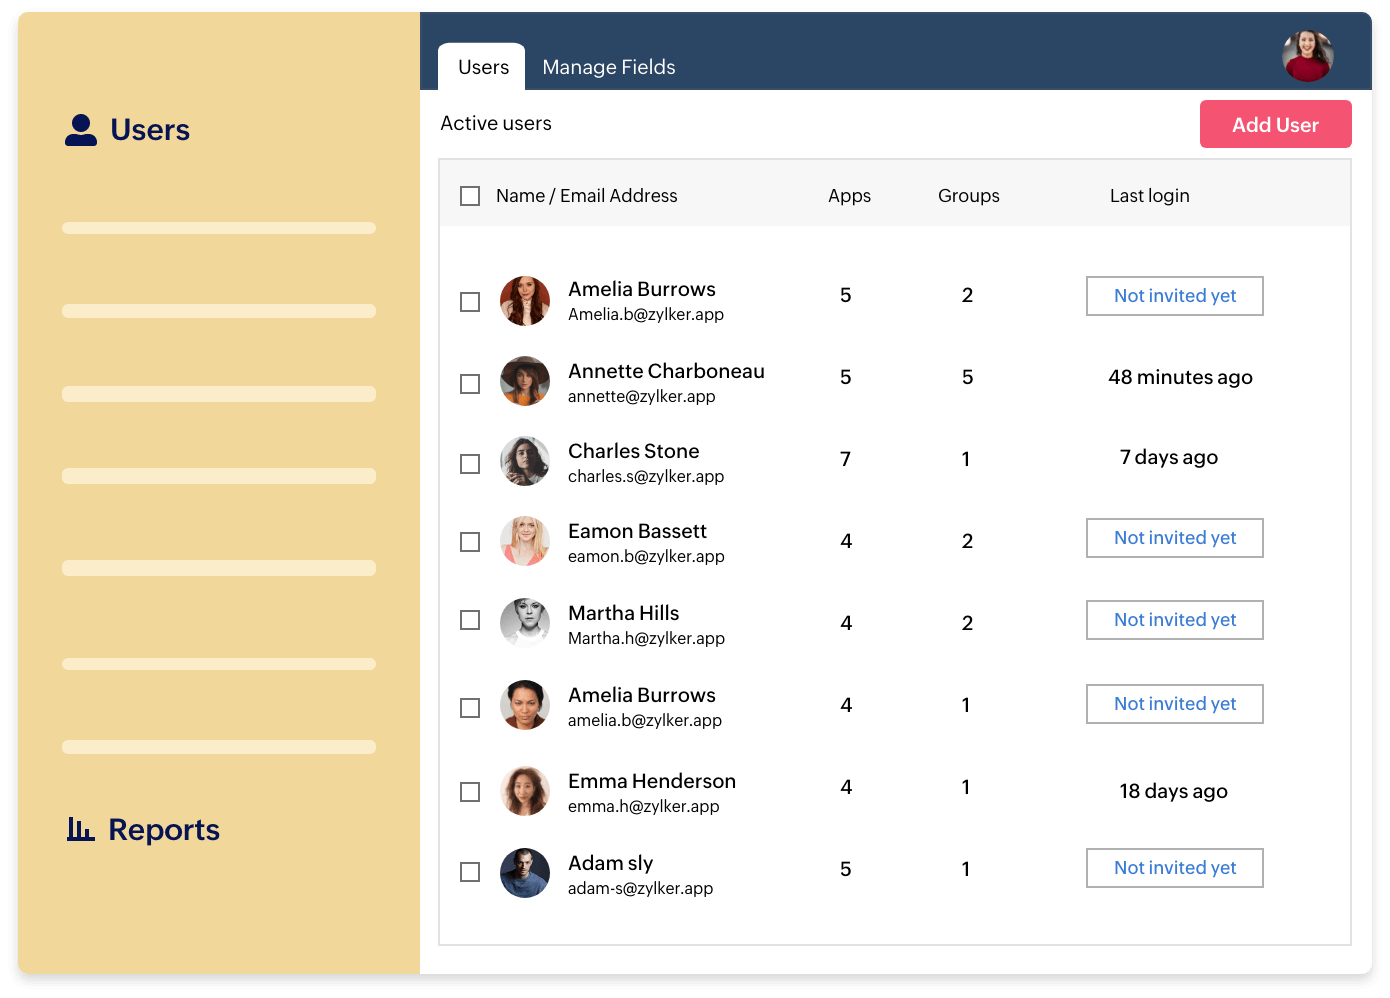The height and width of the screenshot is (998, 1390).
Task: Click the Users person icon in sidebar
Action: click(81, 130)
